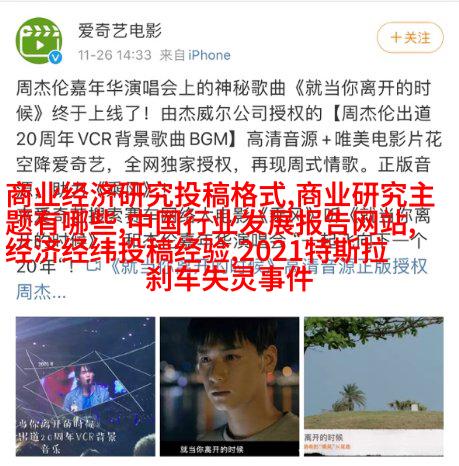Open the 爱奇艺电影 account name
The height and width of the screenshot is (466, 459).
(x=120, y=31)
